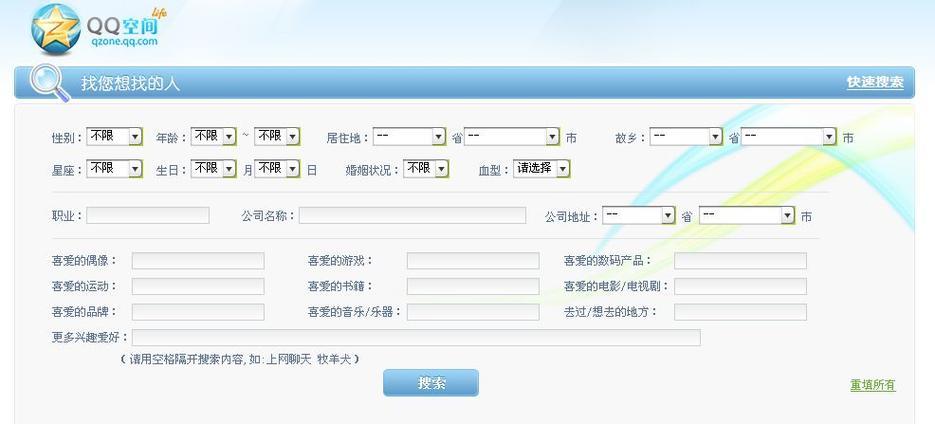935x424 pixels.
Task: Focus the 喜爱的游戏 input field
Action: coord(473,261)
